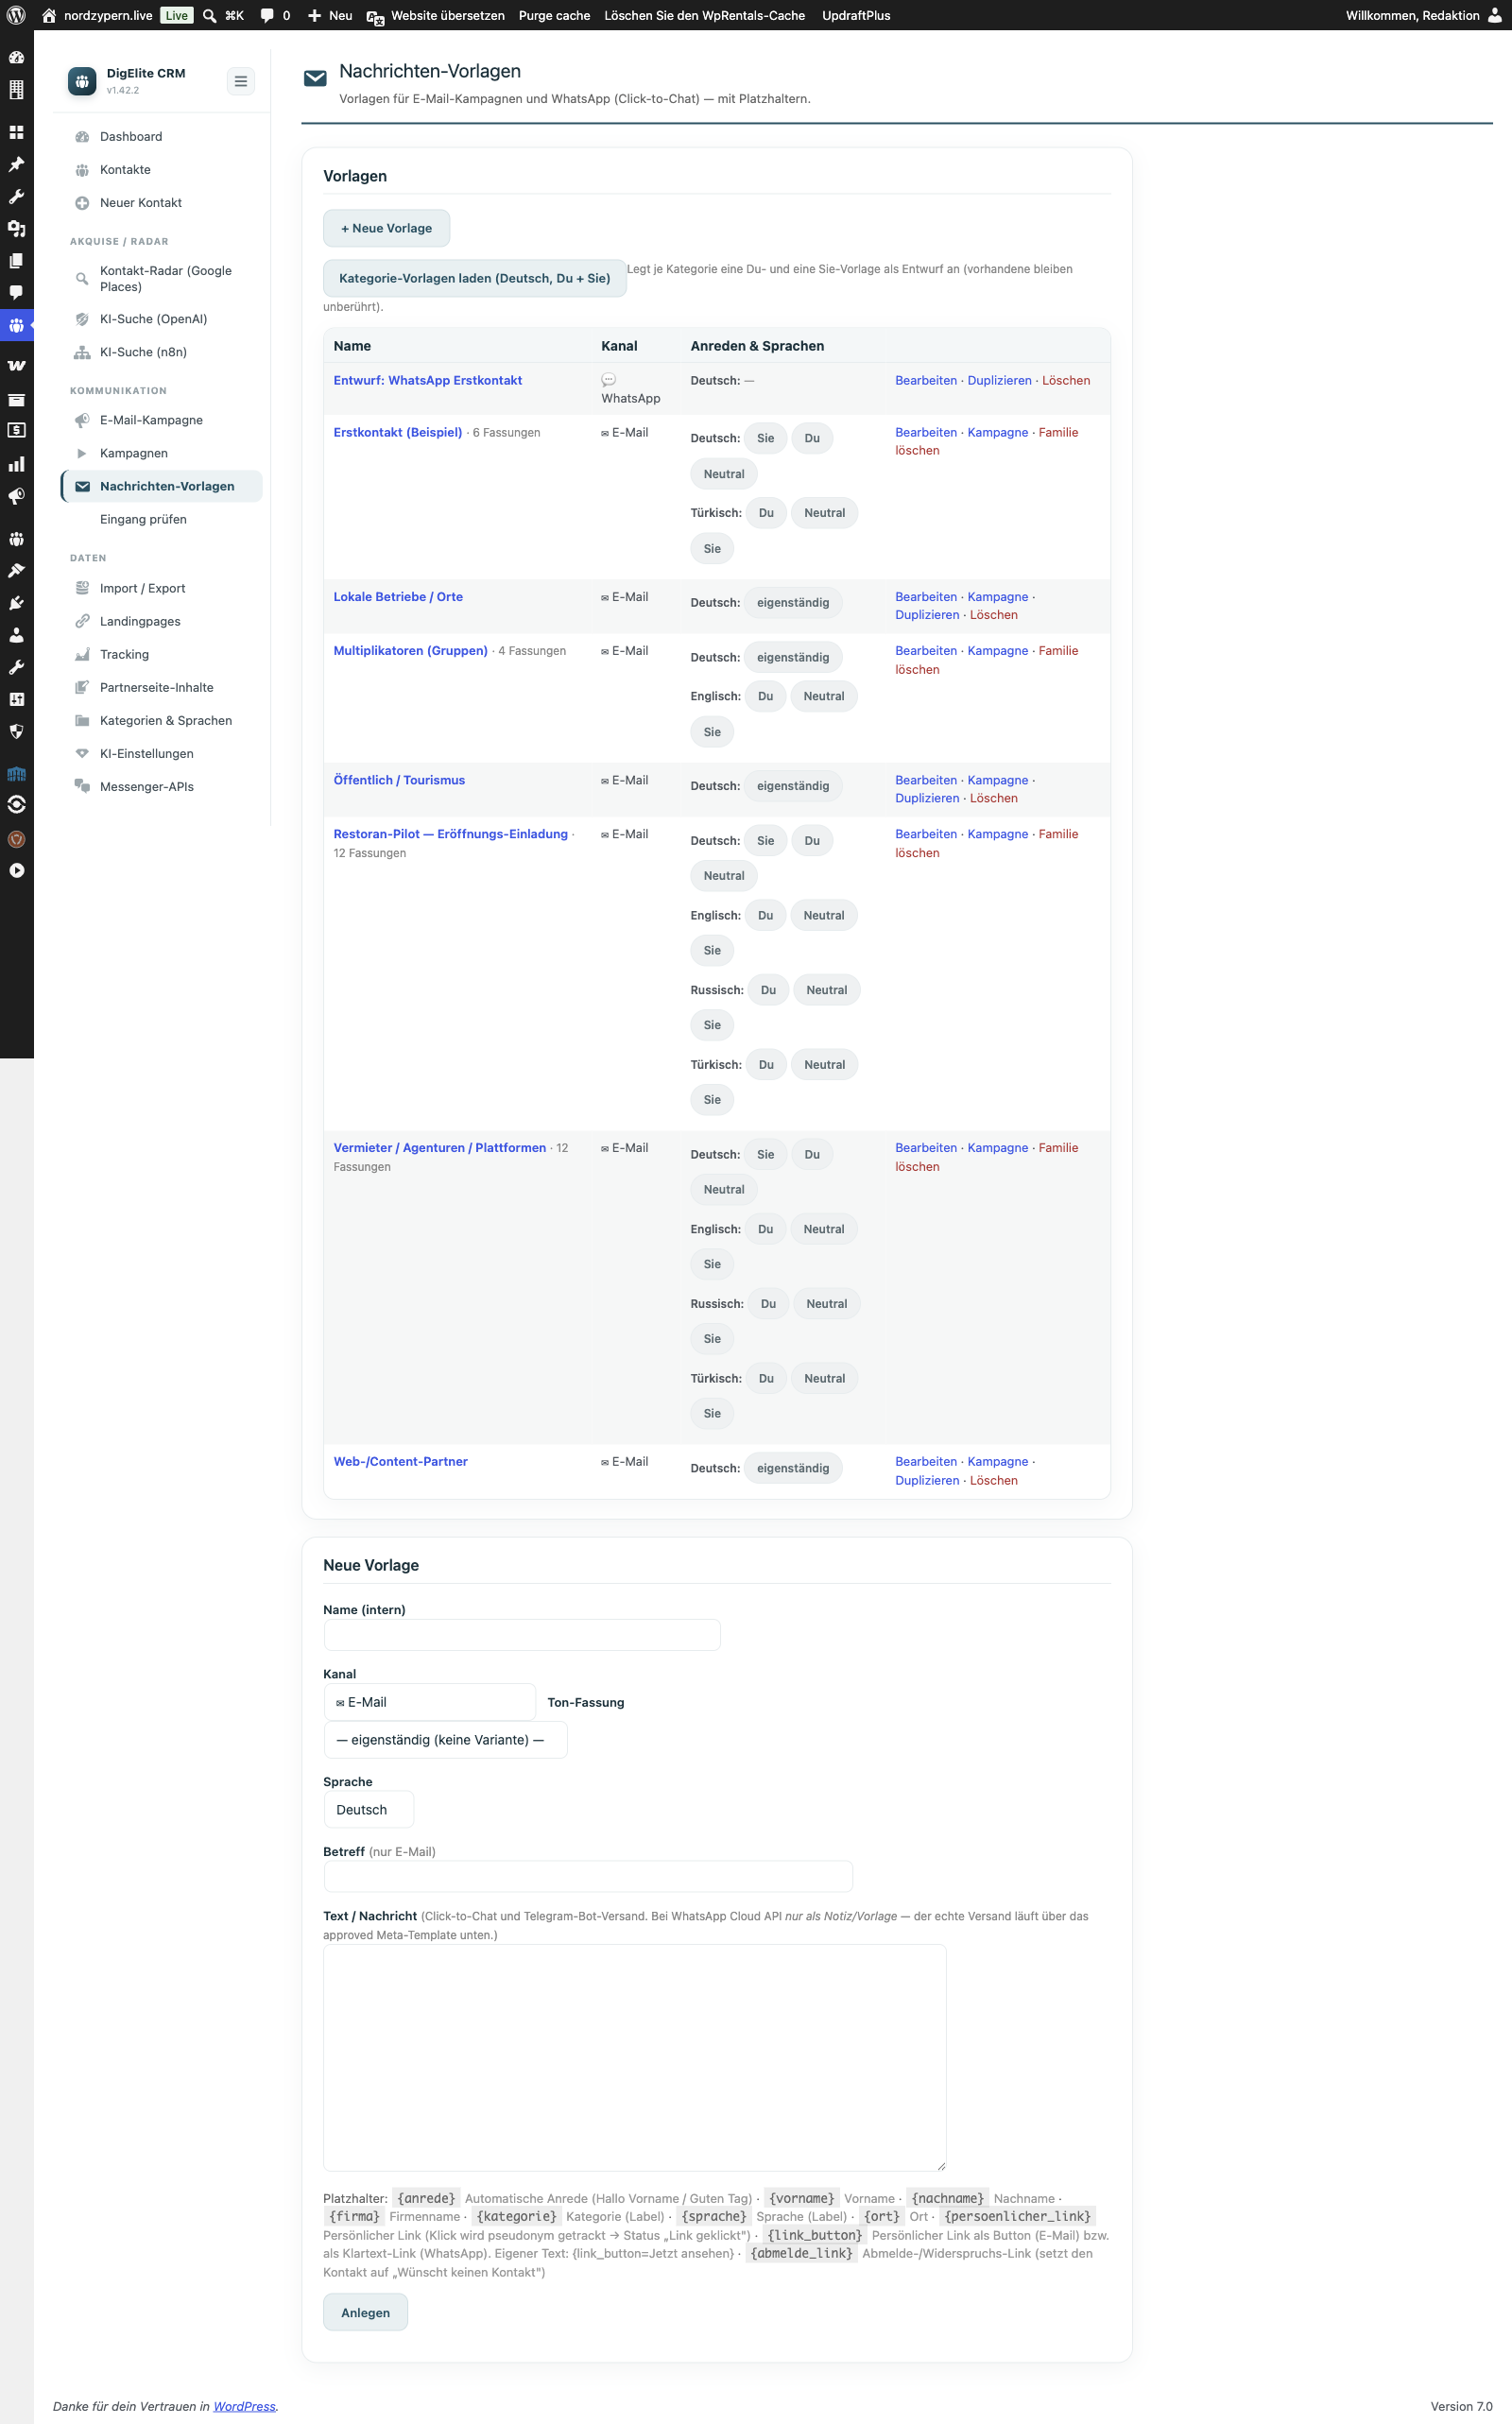The image size is (1512, 2424).
Task: Click Duplizieren for Lokale Betriebe / Orte
Action: click(x=927, y=615)
